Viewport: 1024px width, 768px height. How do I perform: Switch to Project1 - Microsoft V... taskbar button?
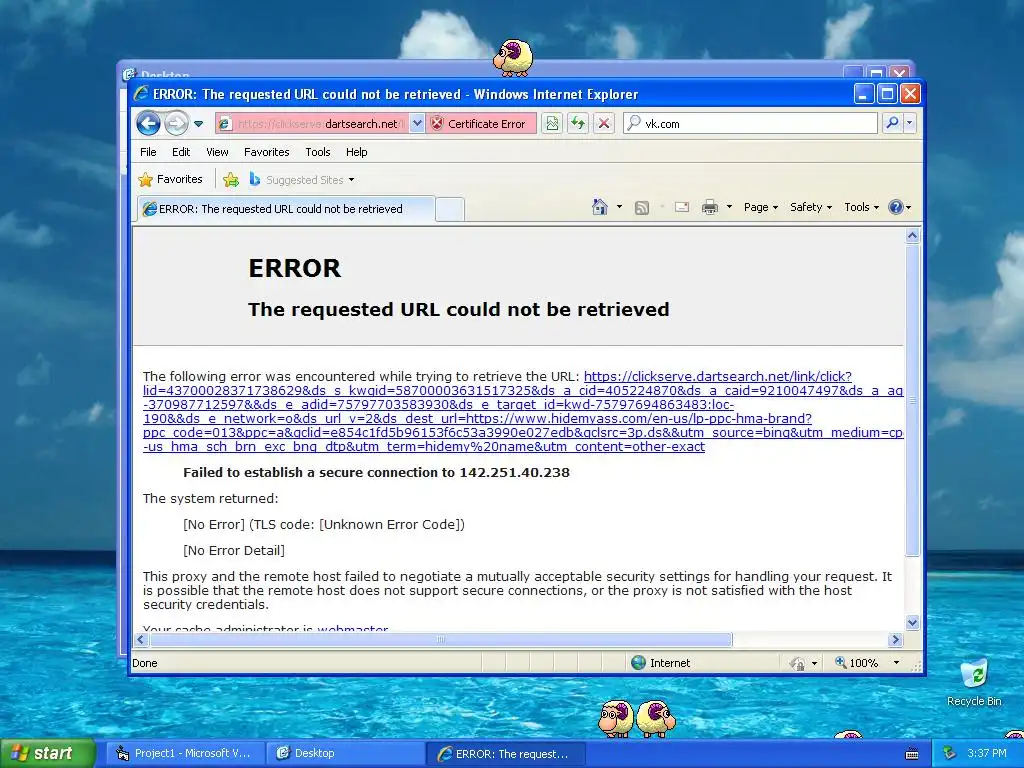[185, 753]
